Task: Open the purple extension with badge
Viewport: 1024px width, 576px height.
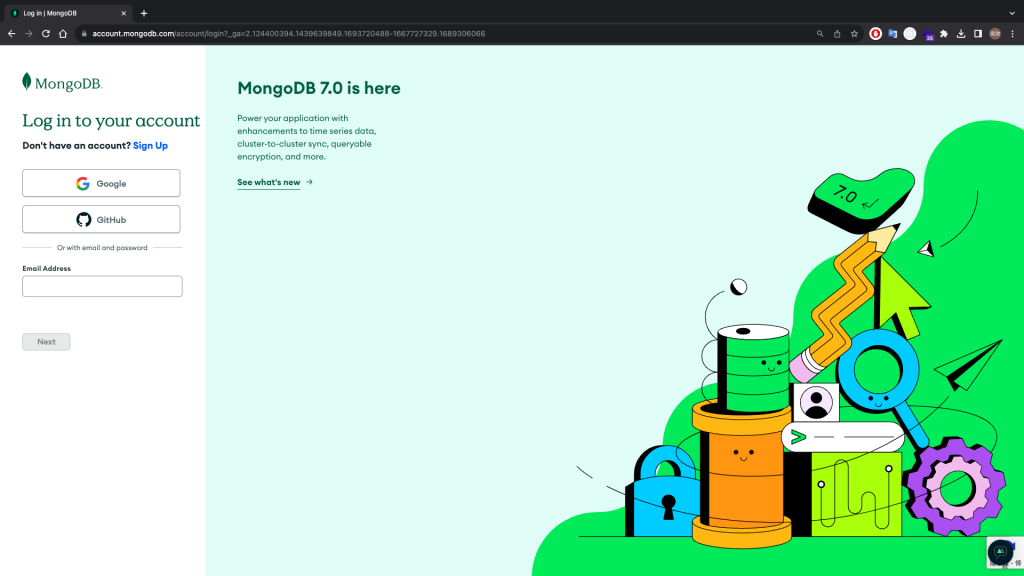Action: coord(927,35)
